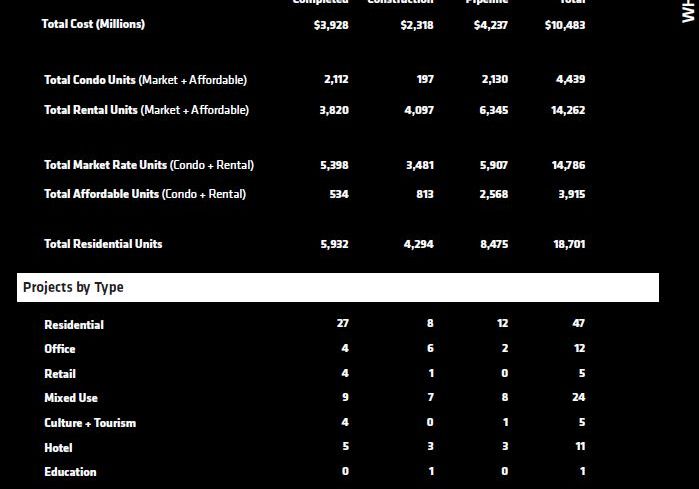The height and width of the screenshot is (489, 699).
Task: Select the Total Condo Units row label
Action: [145, 80]
